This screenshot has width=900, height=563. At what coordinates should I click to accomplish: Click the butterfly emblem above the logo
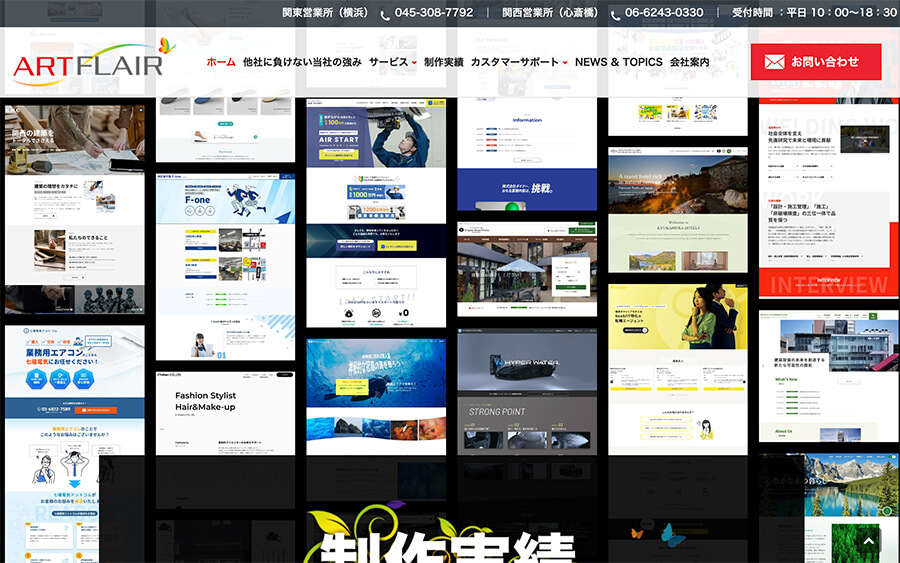click(166, 45)
